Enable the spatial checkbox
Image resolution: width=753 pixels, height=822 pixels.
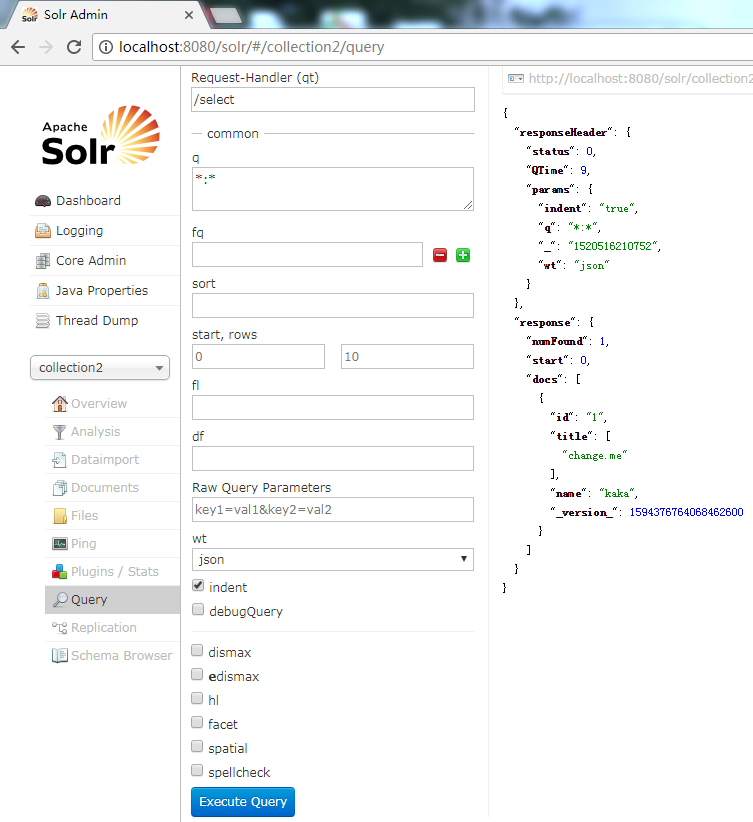(x=197, y=746)
